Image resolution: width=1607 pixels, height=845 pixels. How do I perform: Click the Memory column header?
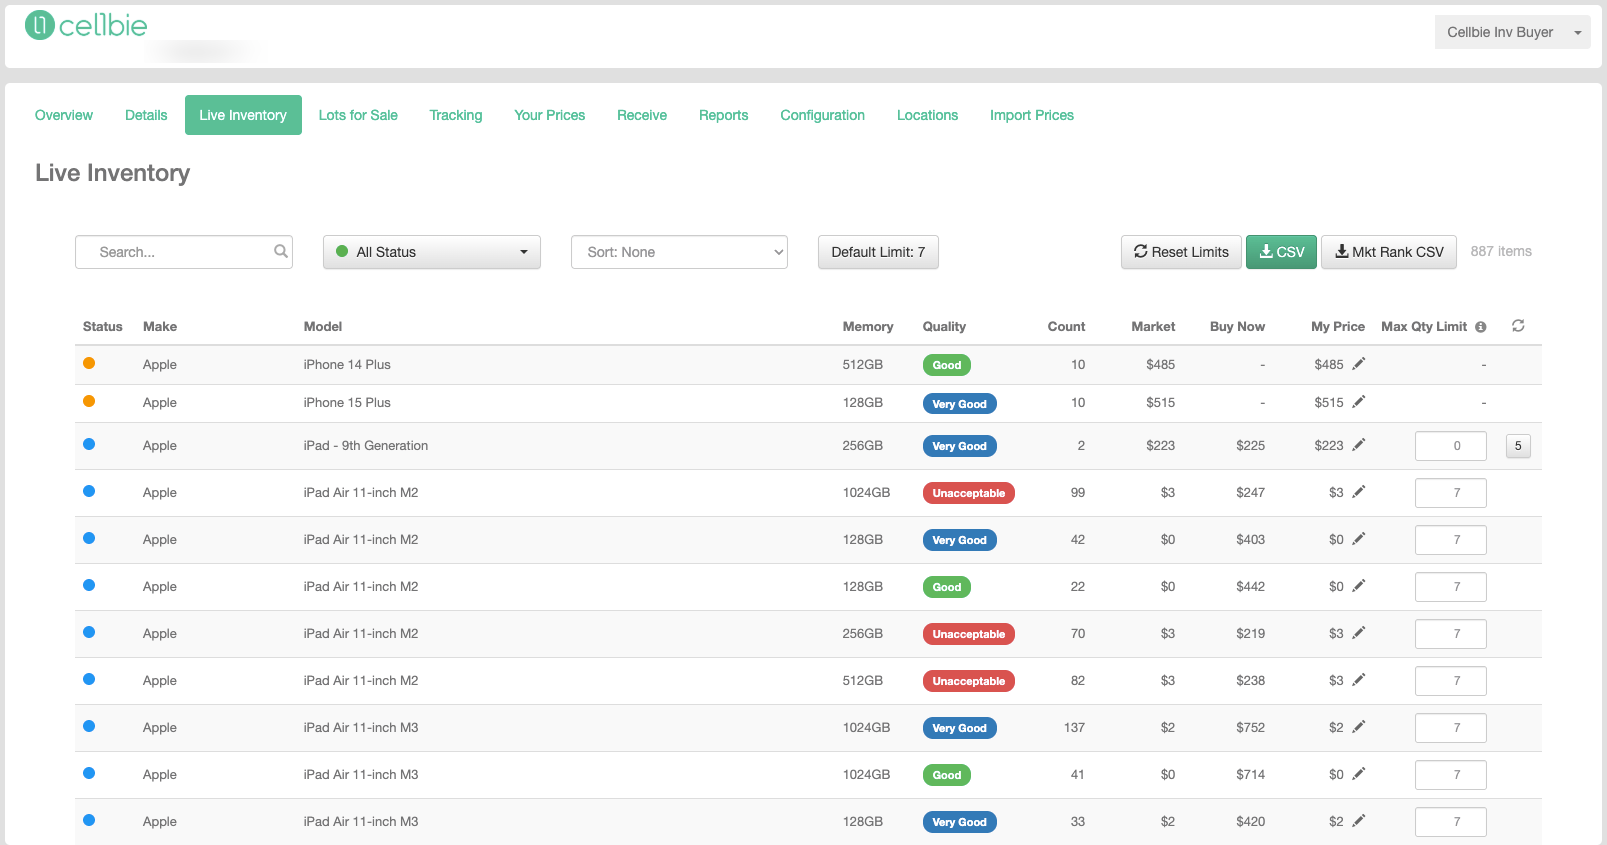(868, 327)
